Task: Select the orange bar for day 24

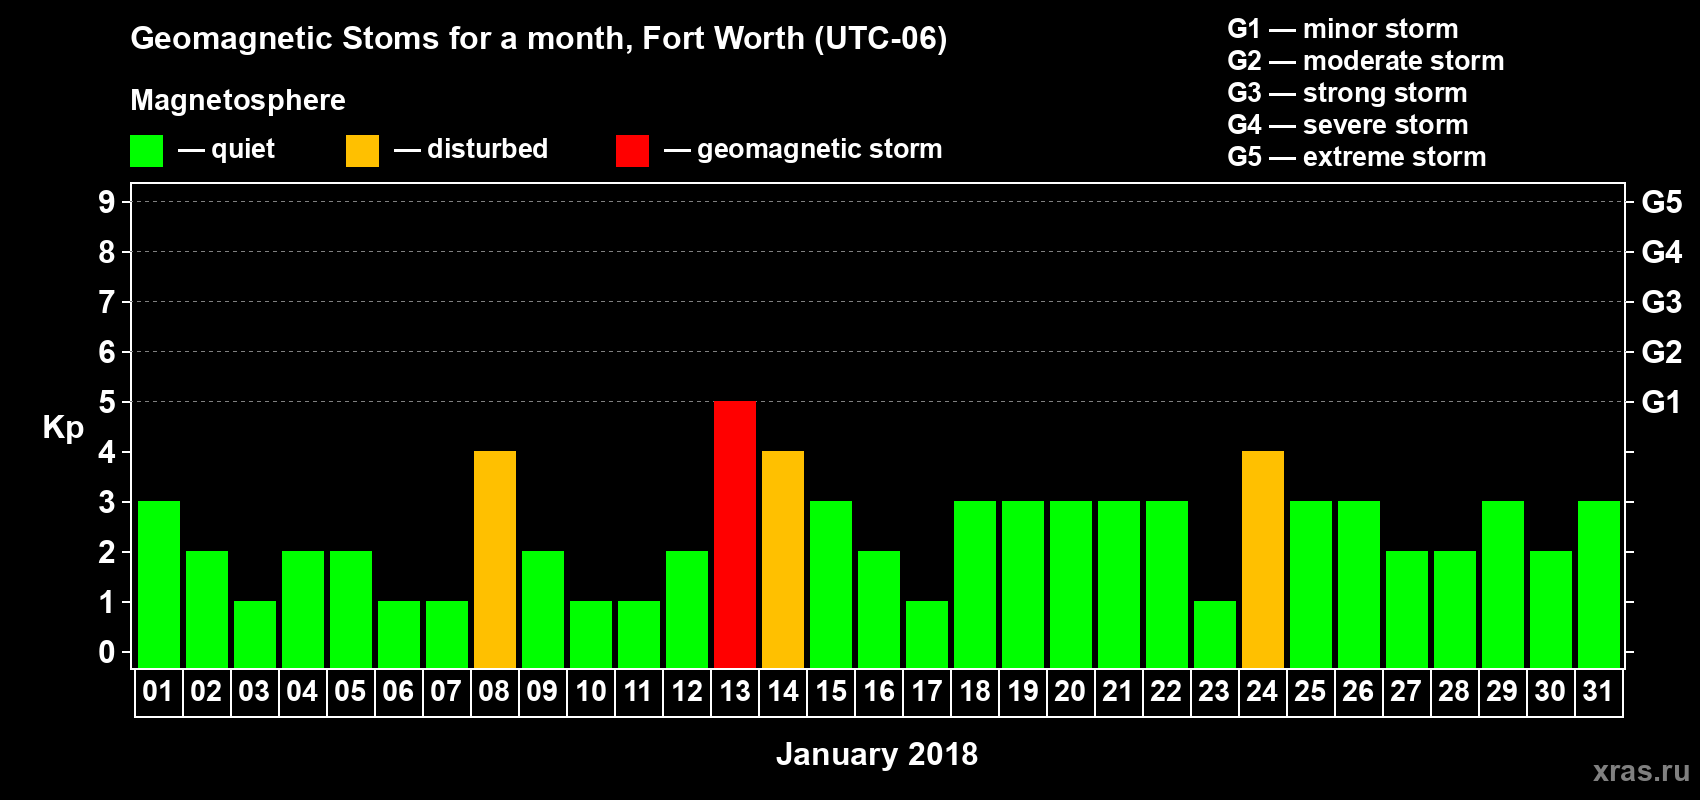Action: pyautogui.click(x=1263, y=559)
